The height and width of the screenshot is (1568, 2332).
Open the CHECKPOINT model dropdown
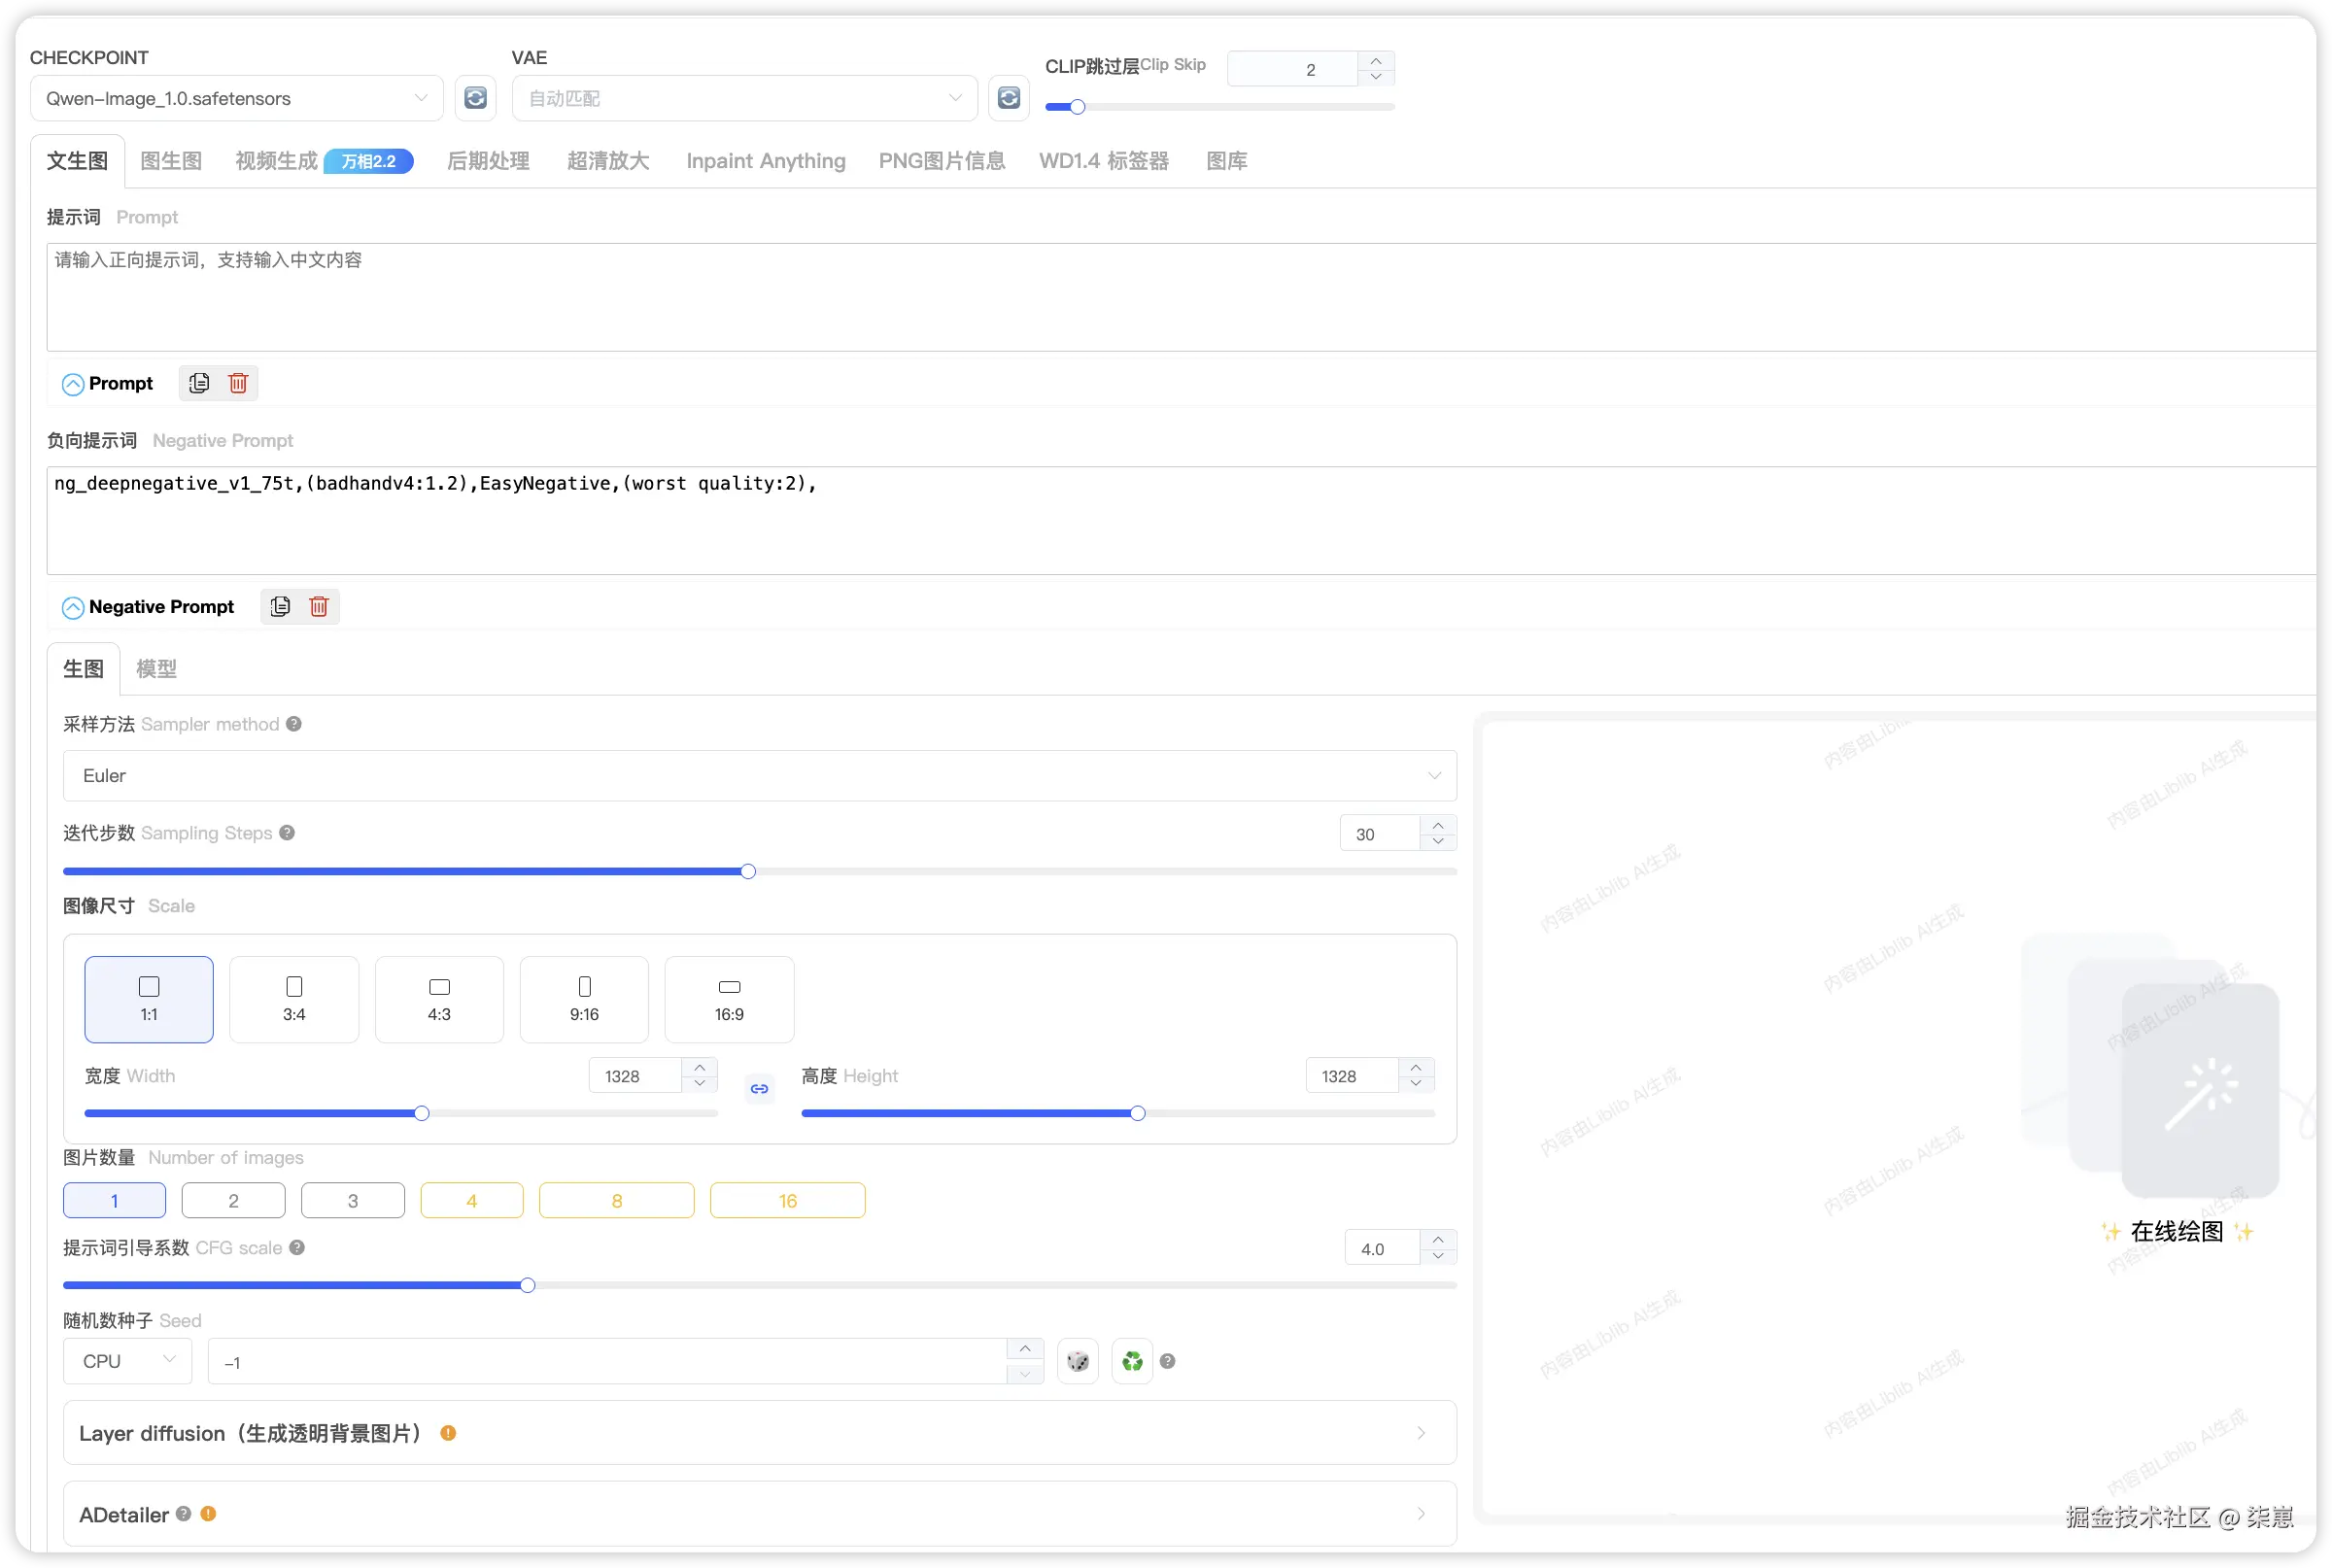(x=237, y=98)
